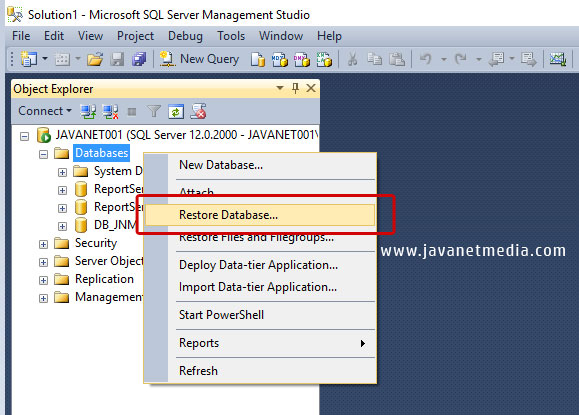Open the Project menu
579x415 pixels.
tap(136, 36)
